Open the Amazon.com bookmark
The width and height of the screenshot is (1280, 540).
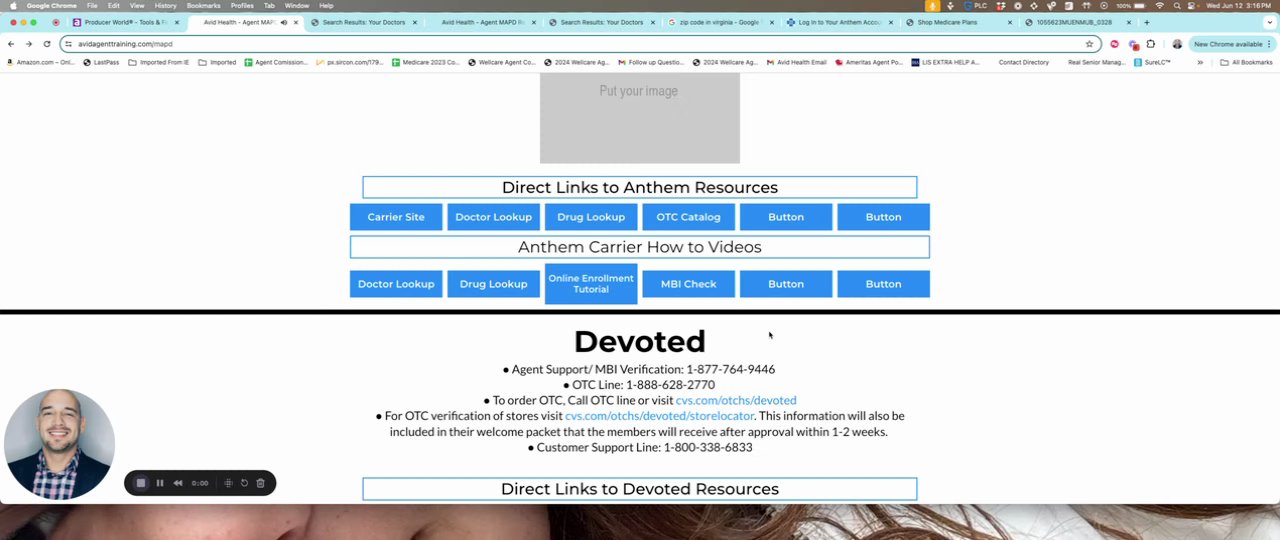click(40, 62)
